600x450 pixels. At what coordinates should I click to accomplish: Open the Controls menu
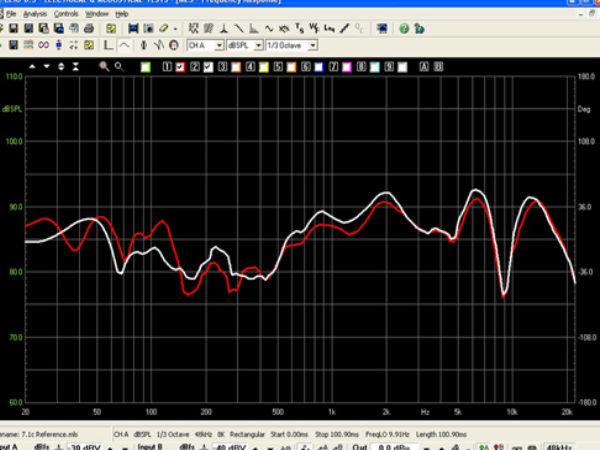pyautogui.click(x=66, y=15)
